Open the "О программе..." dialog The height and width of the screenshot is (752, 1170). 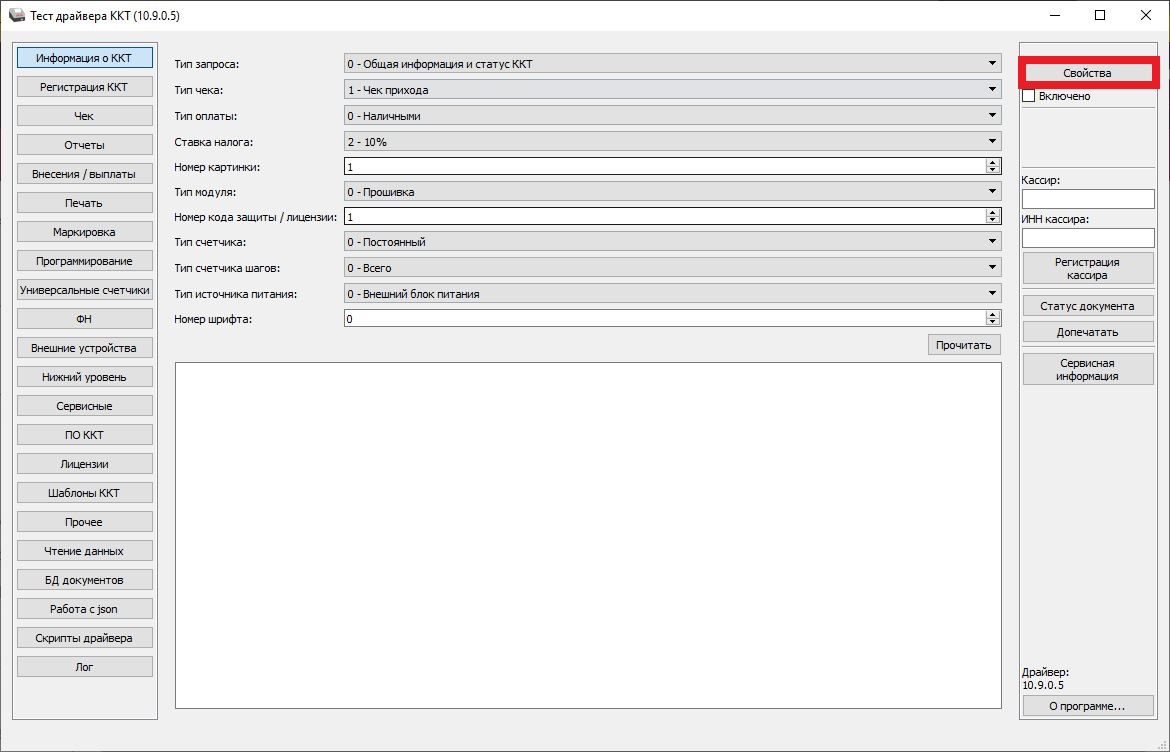coord(1087,706)
